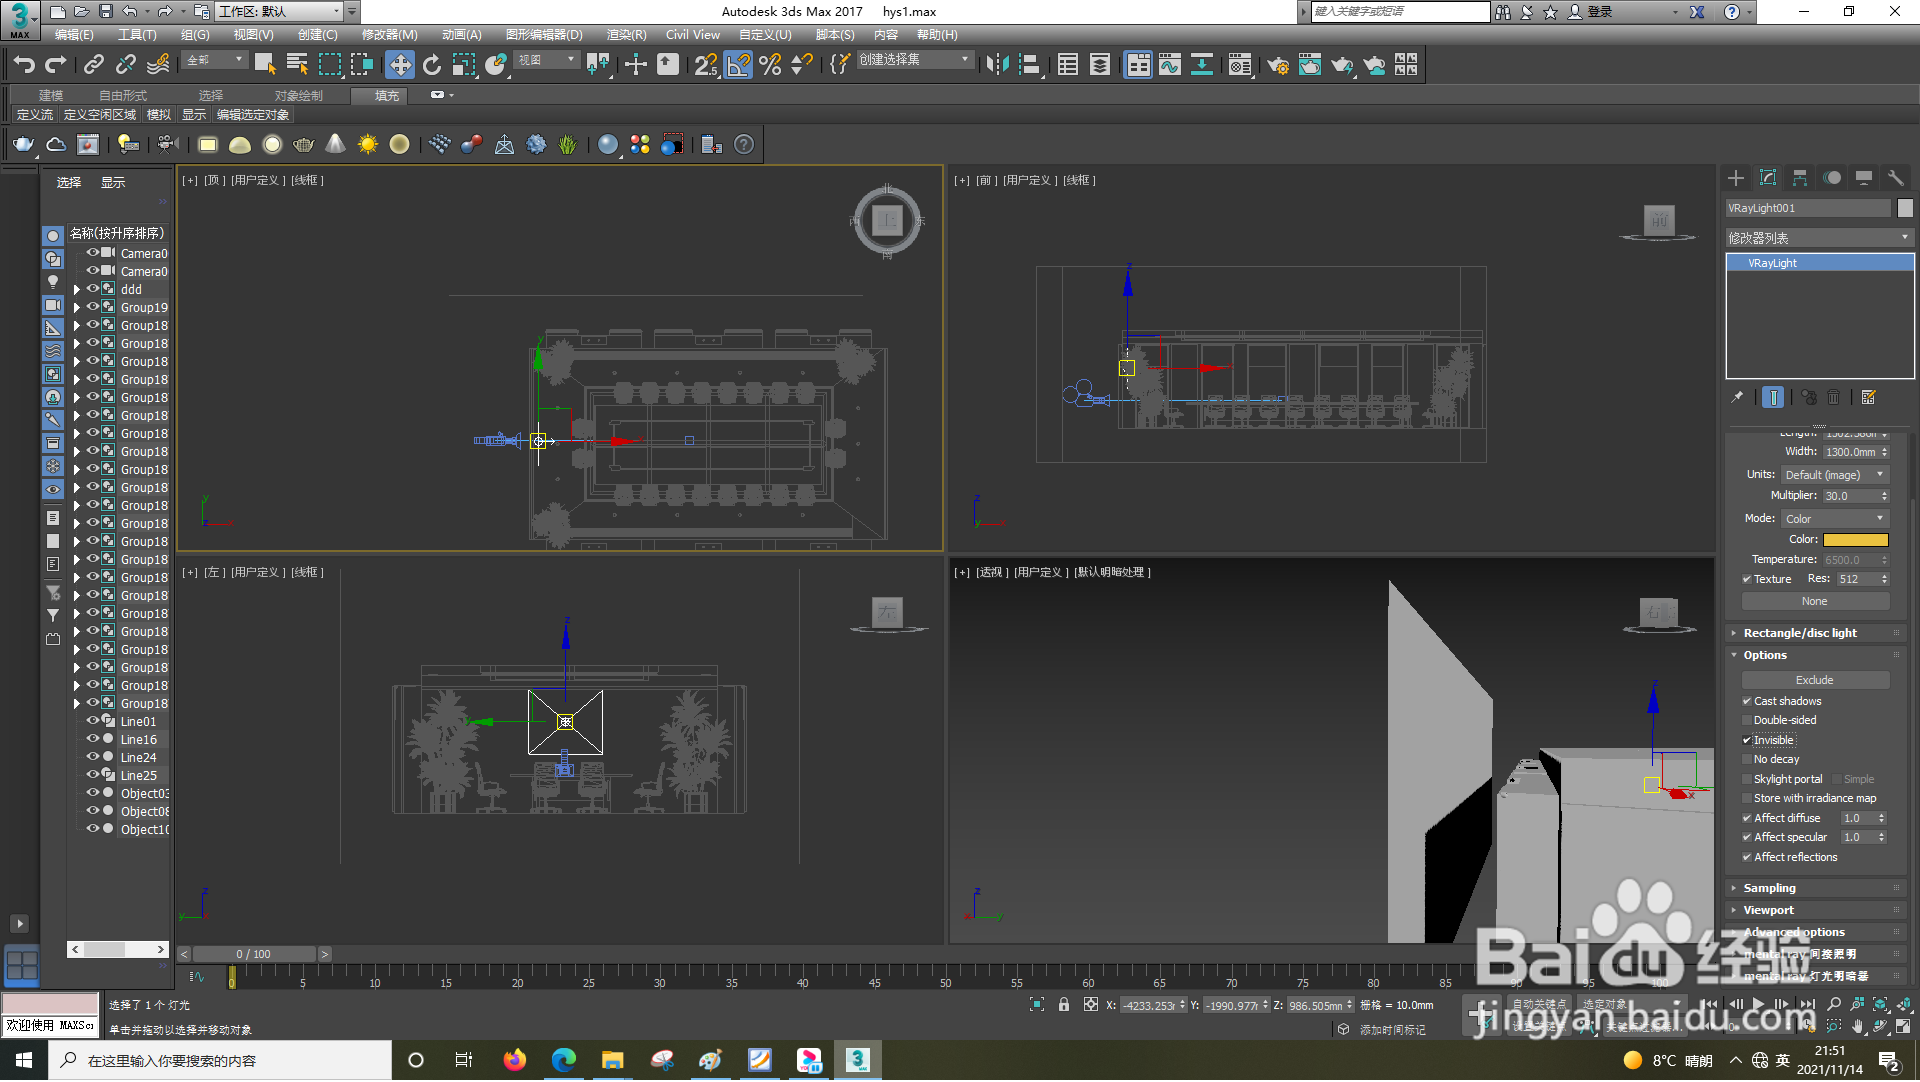Open the Modify panel tab
This screenshot has width=1920, height=1082.
pyautogui.click(x=1768, y=178)
